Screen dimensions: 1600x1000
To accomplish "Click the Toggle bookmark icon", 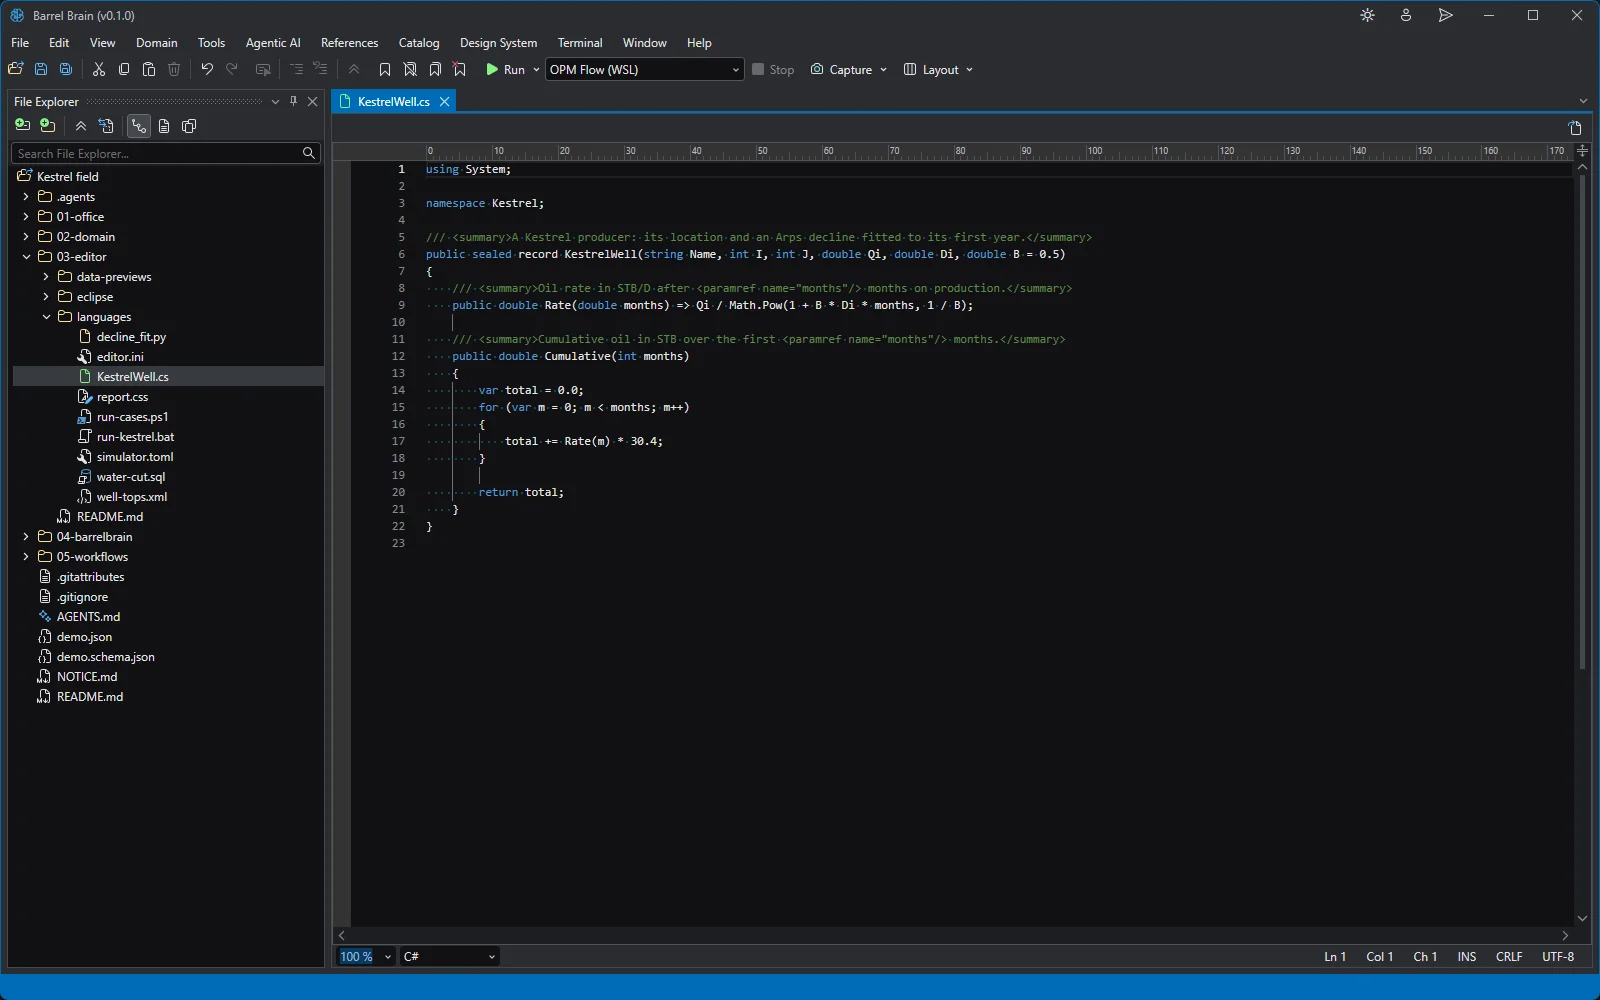I will coord(385,69).
